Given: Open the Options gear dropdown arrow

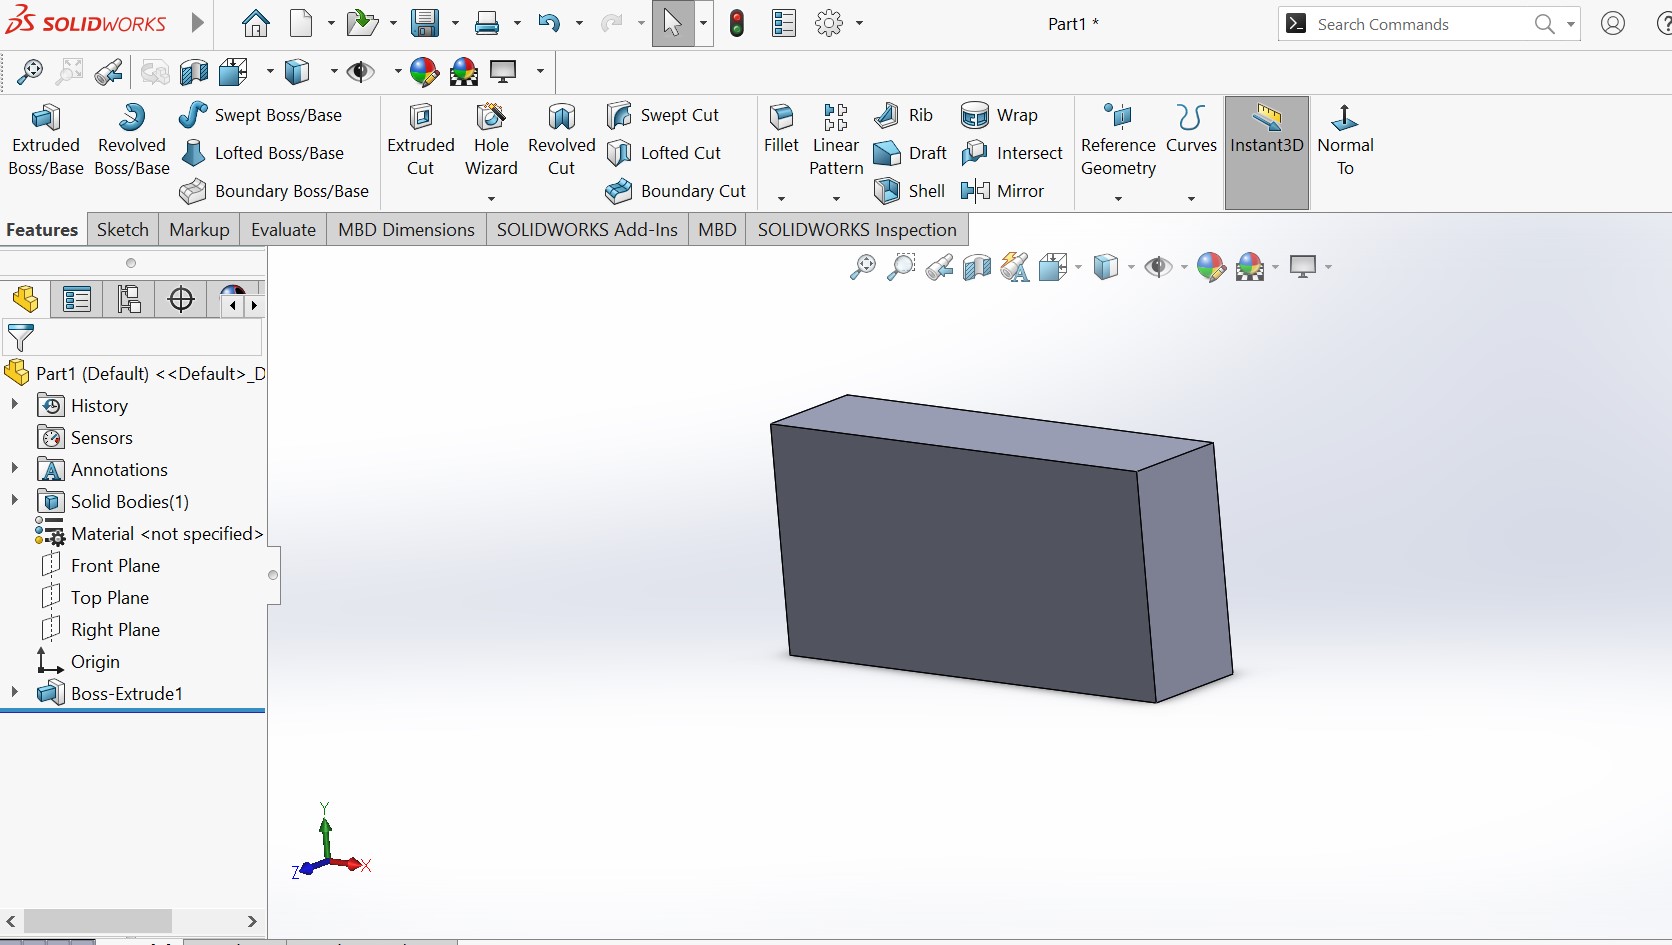Looking at the screenshot, I should click(859, 24).
